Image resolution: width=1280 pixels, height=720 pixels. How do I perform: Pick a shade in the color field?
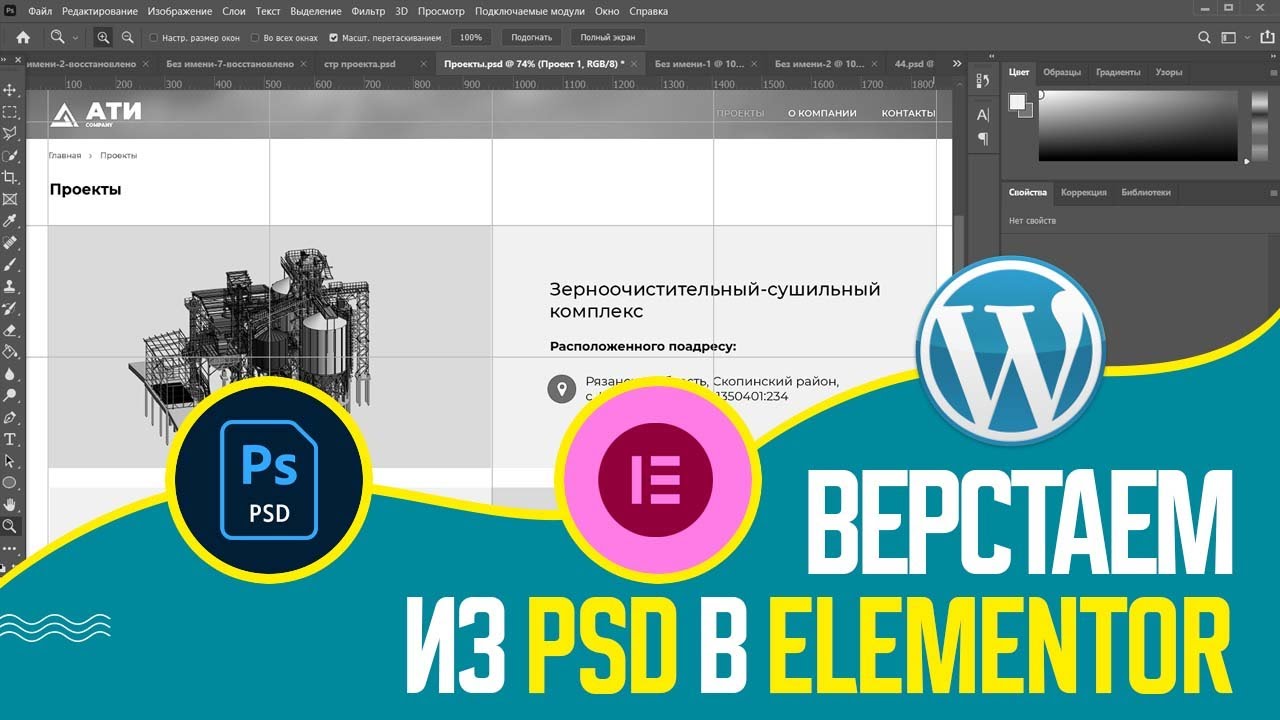coord(1138,125)
